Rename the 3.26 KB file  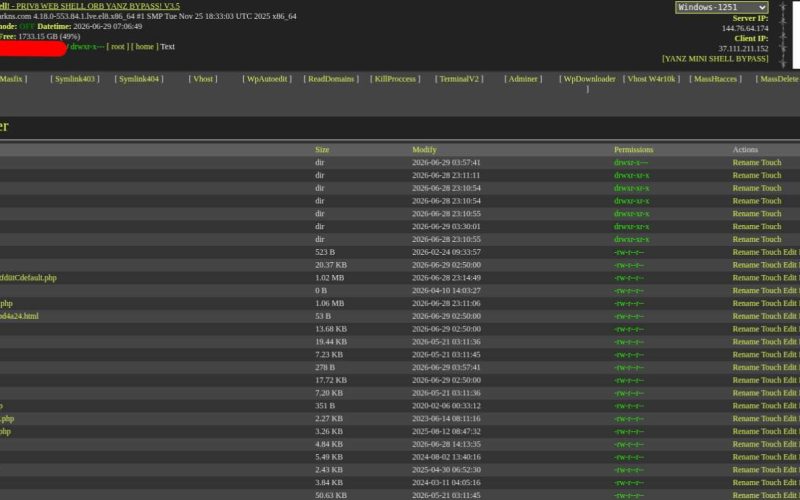pyautogui.click(x=745, y=431)
